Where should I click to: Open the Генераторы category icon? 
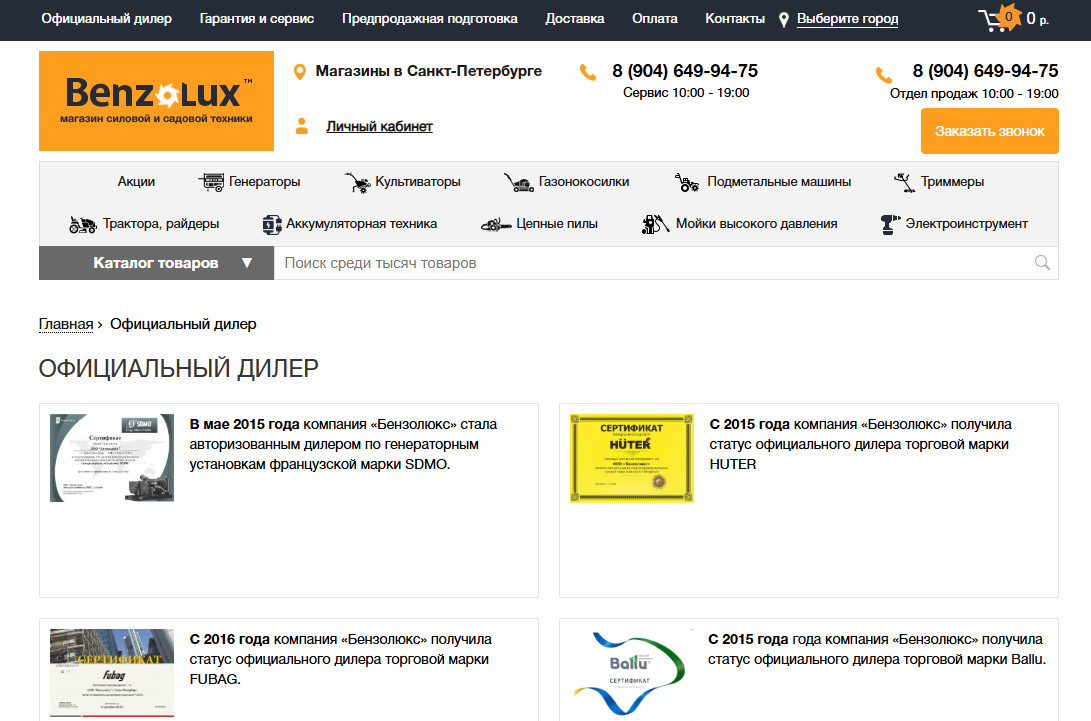tap(212, 181)
